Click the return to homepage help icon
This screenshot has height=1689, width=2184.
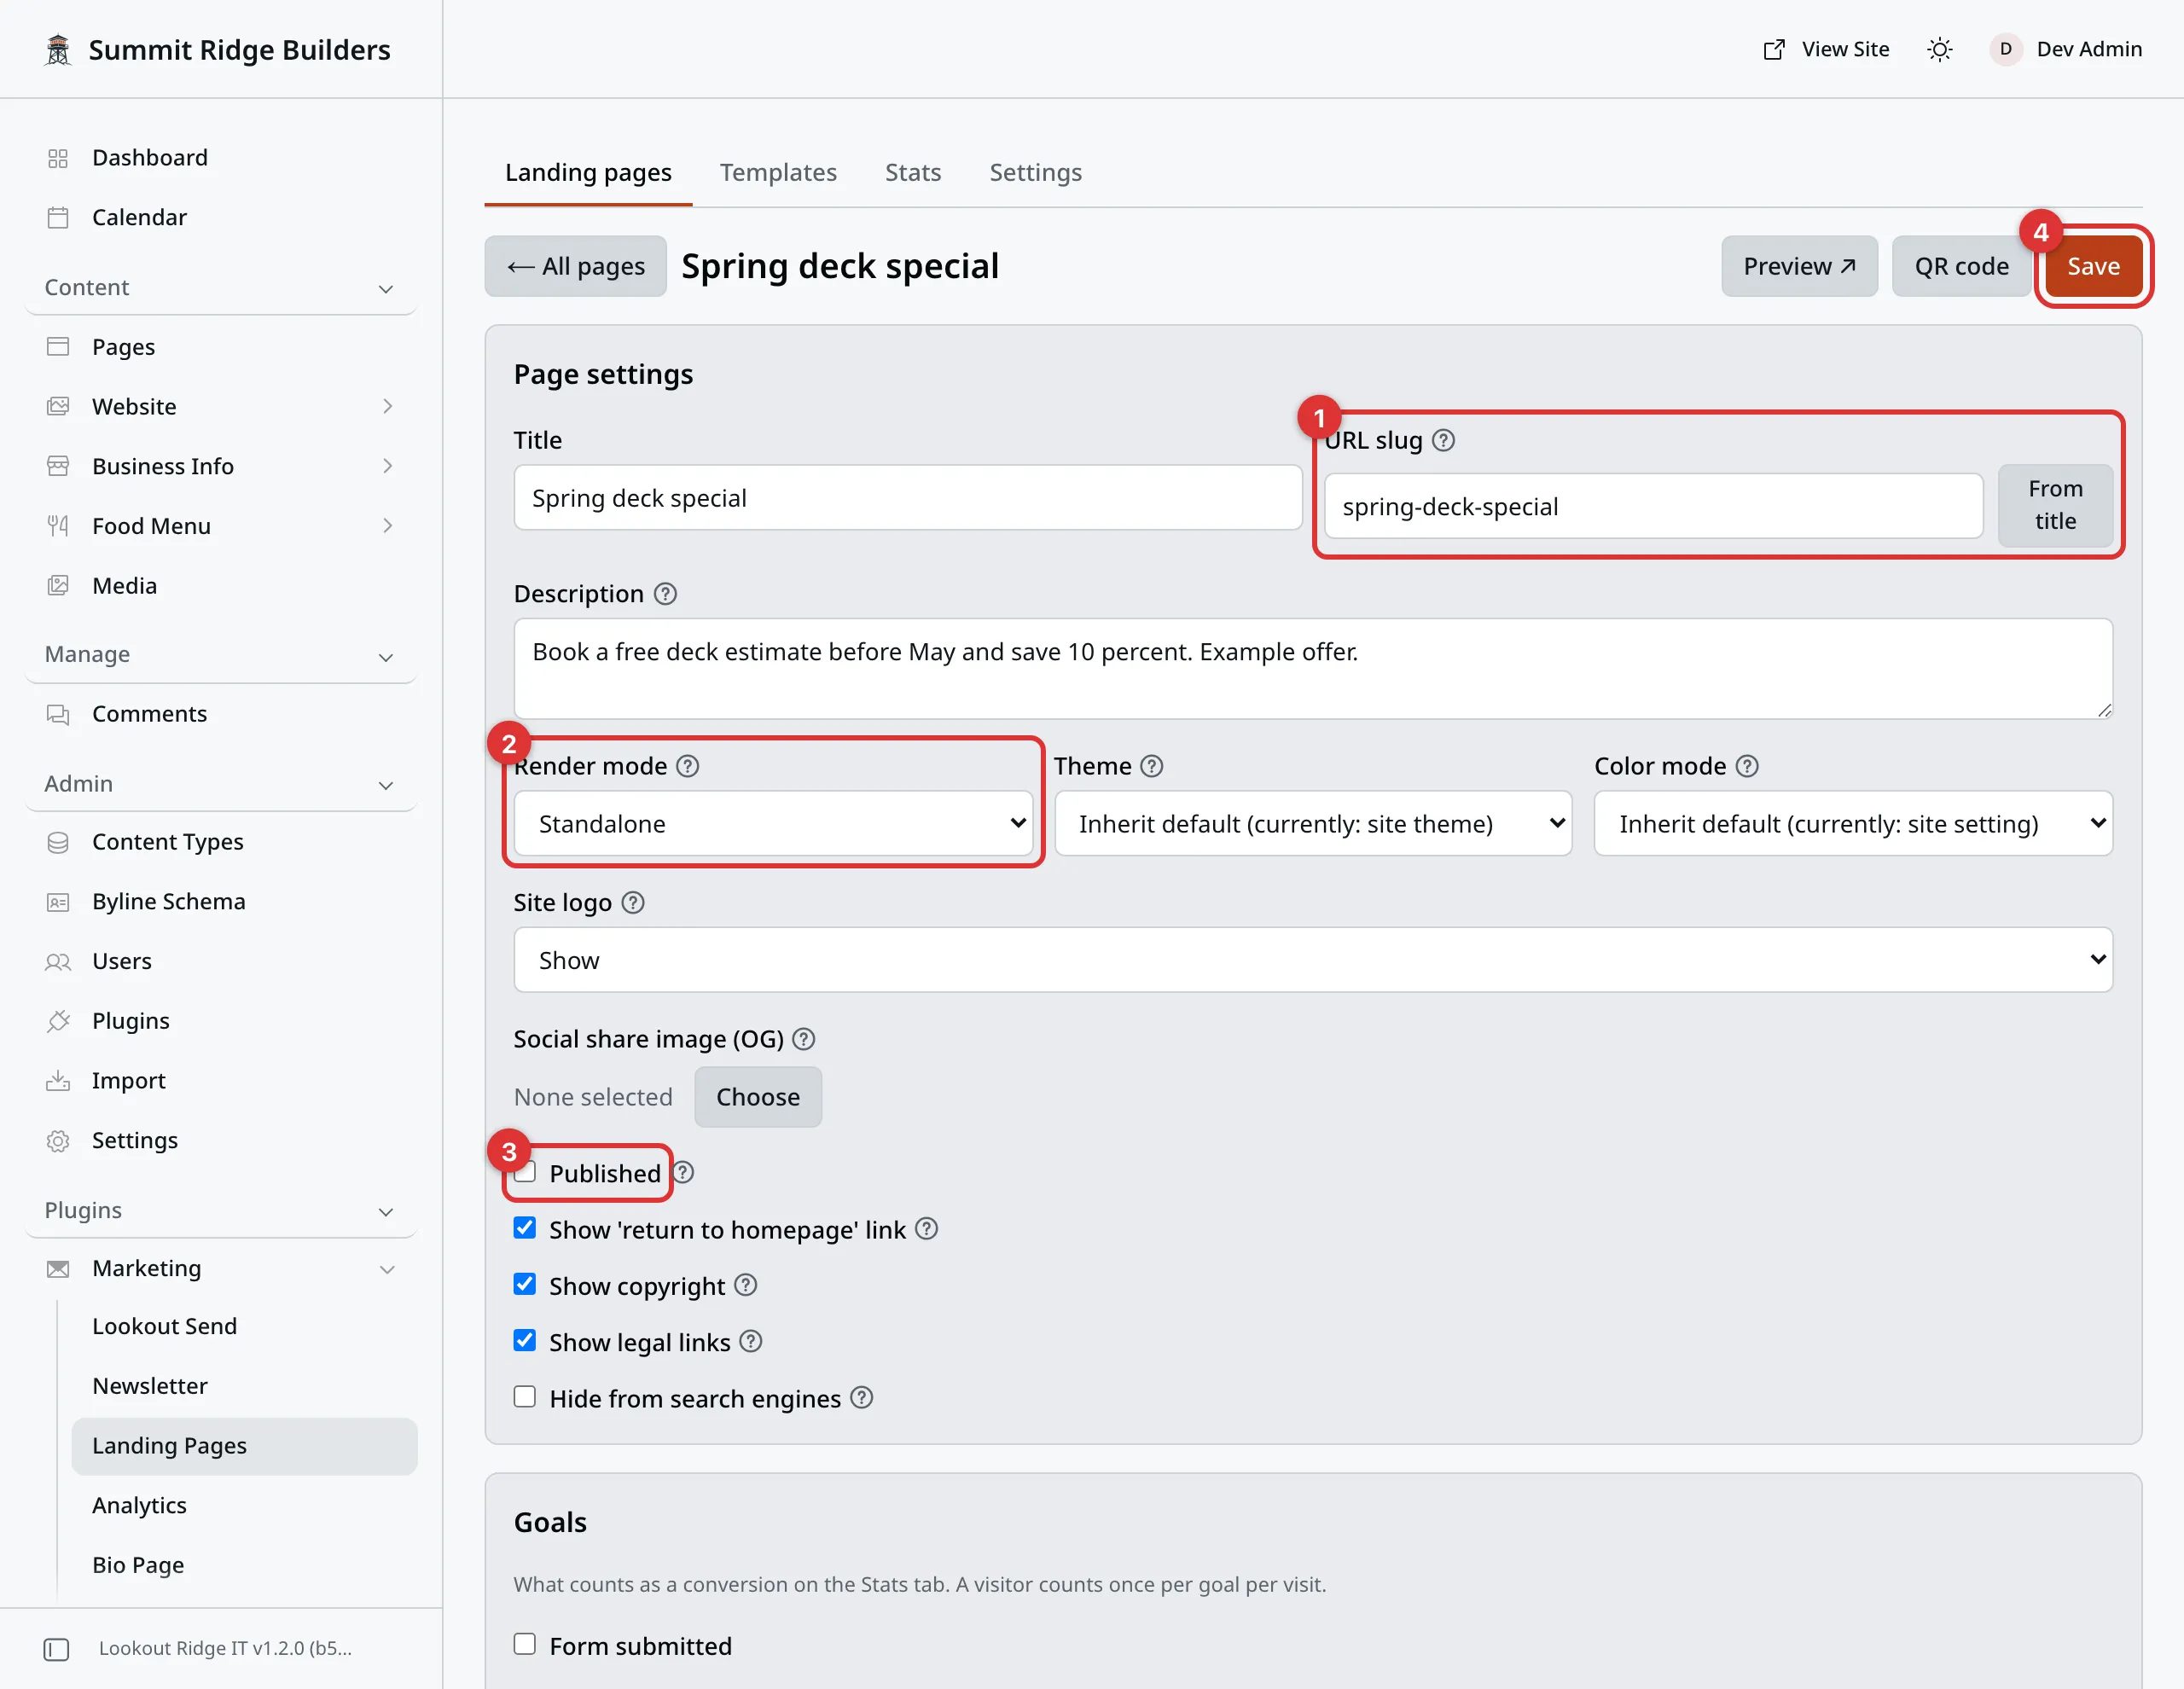pos(927,1228)
